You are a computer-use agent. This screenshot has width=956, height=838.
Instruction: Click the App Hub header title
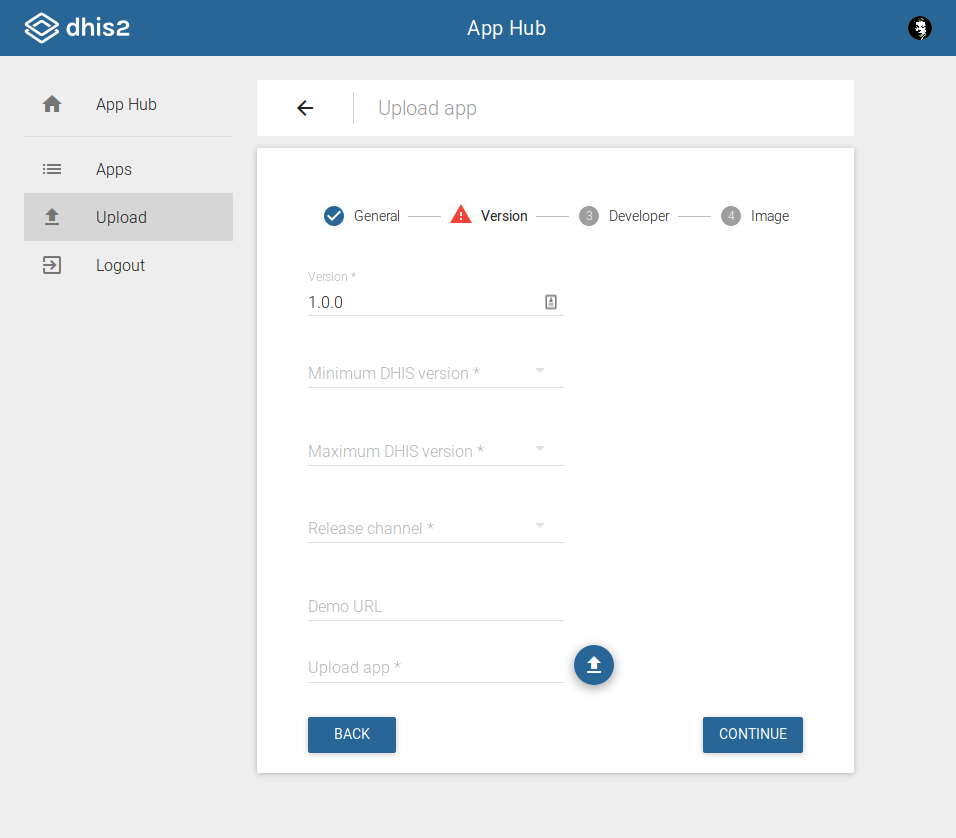point(506,28)
